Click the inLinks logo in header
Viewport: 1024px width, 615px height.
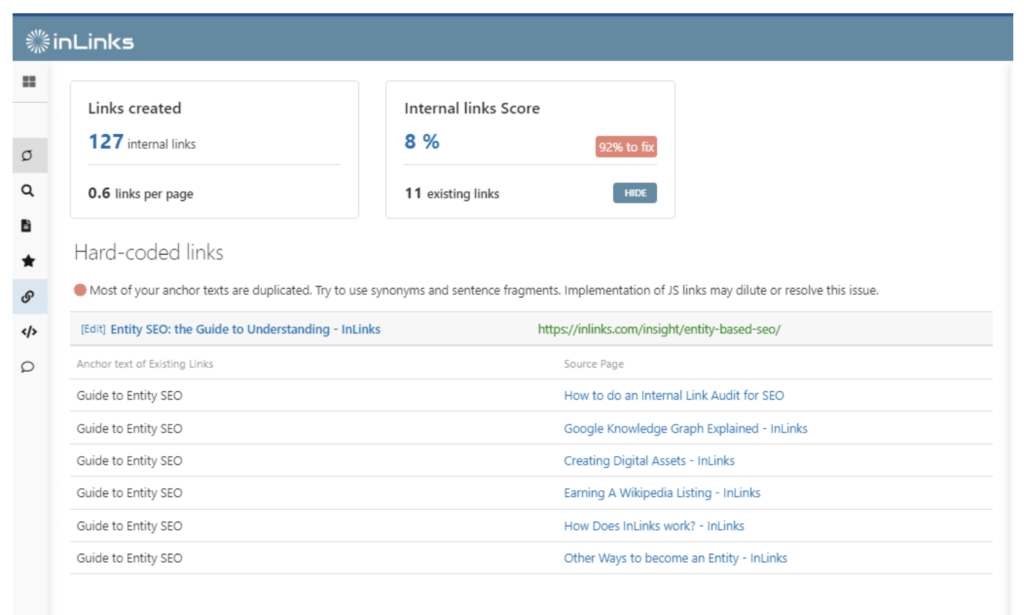pyautogui.click(x=80, y=41)
